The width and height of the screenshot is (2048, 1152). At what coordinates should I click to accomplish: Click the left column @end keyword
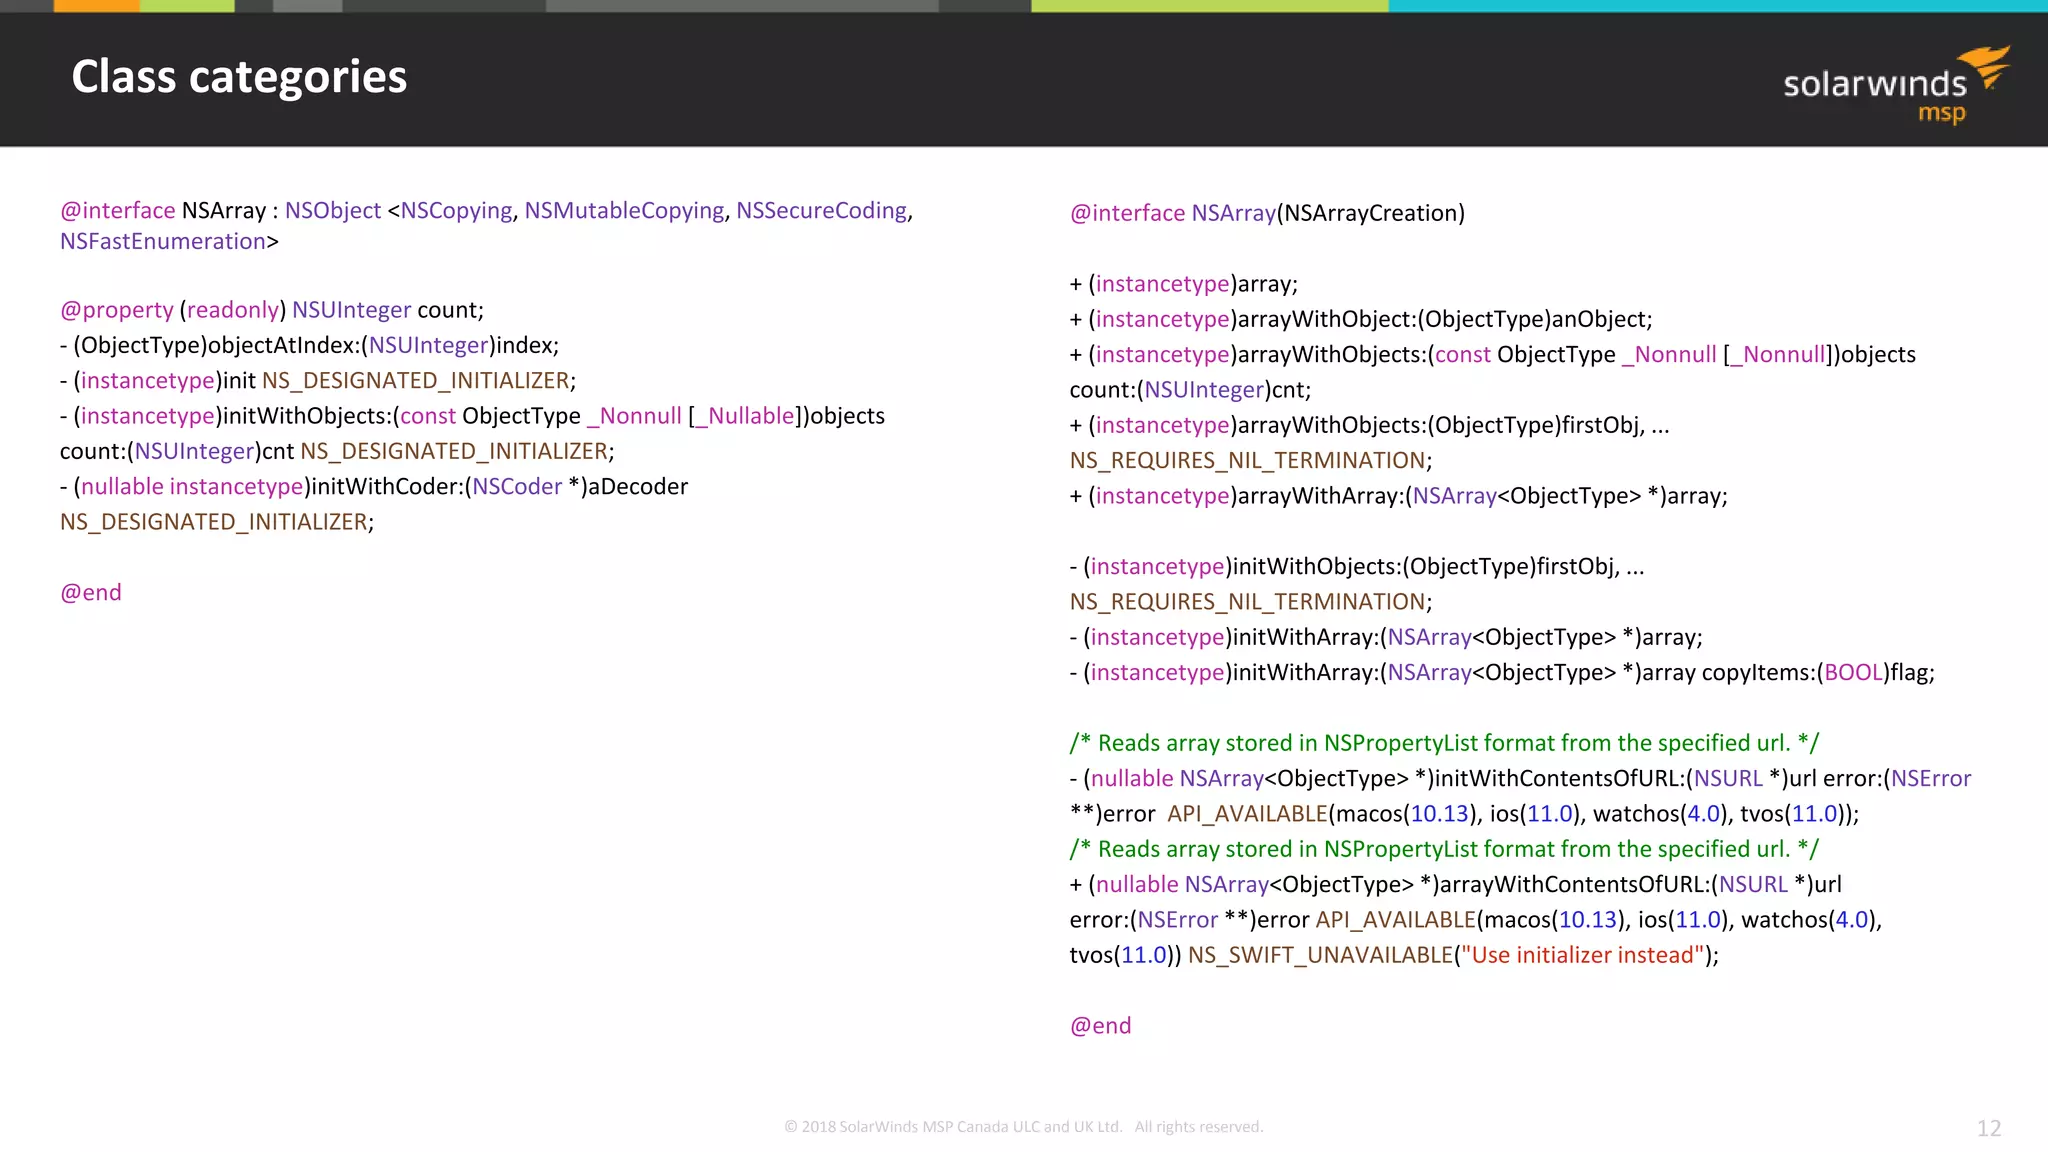91,593
